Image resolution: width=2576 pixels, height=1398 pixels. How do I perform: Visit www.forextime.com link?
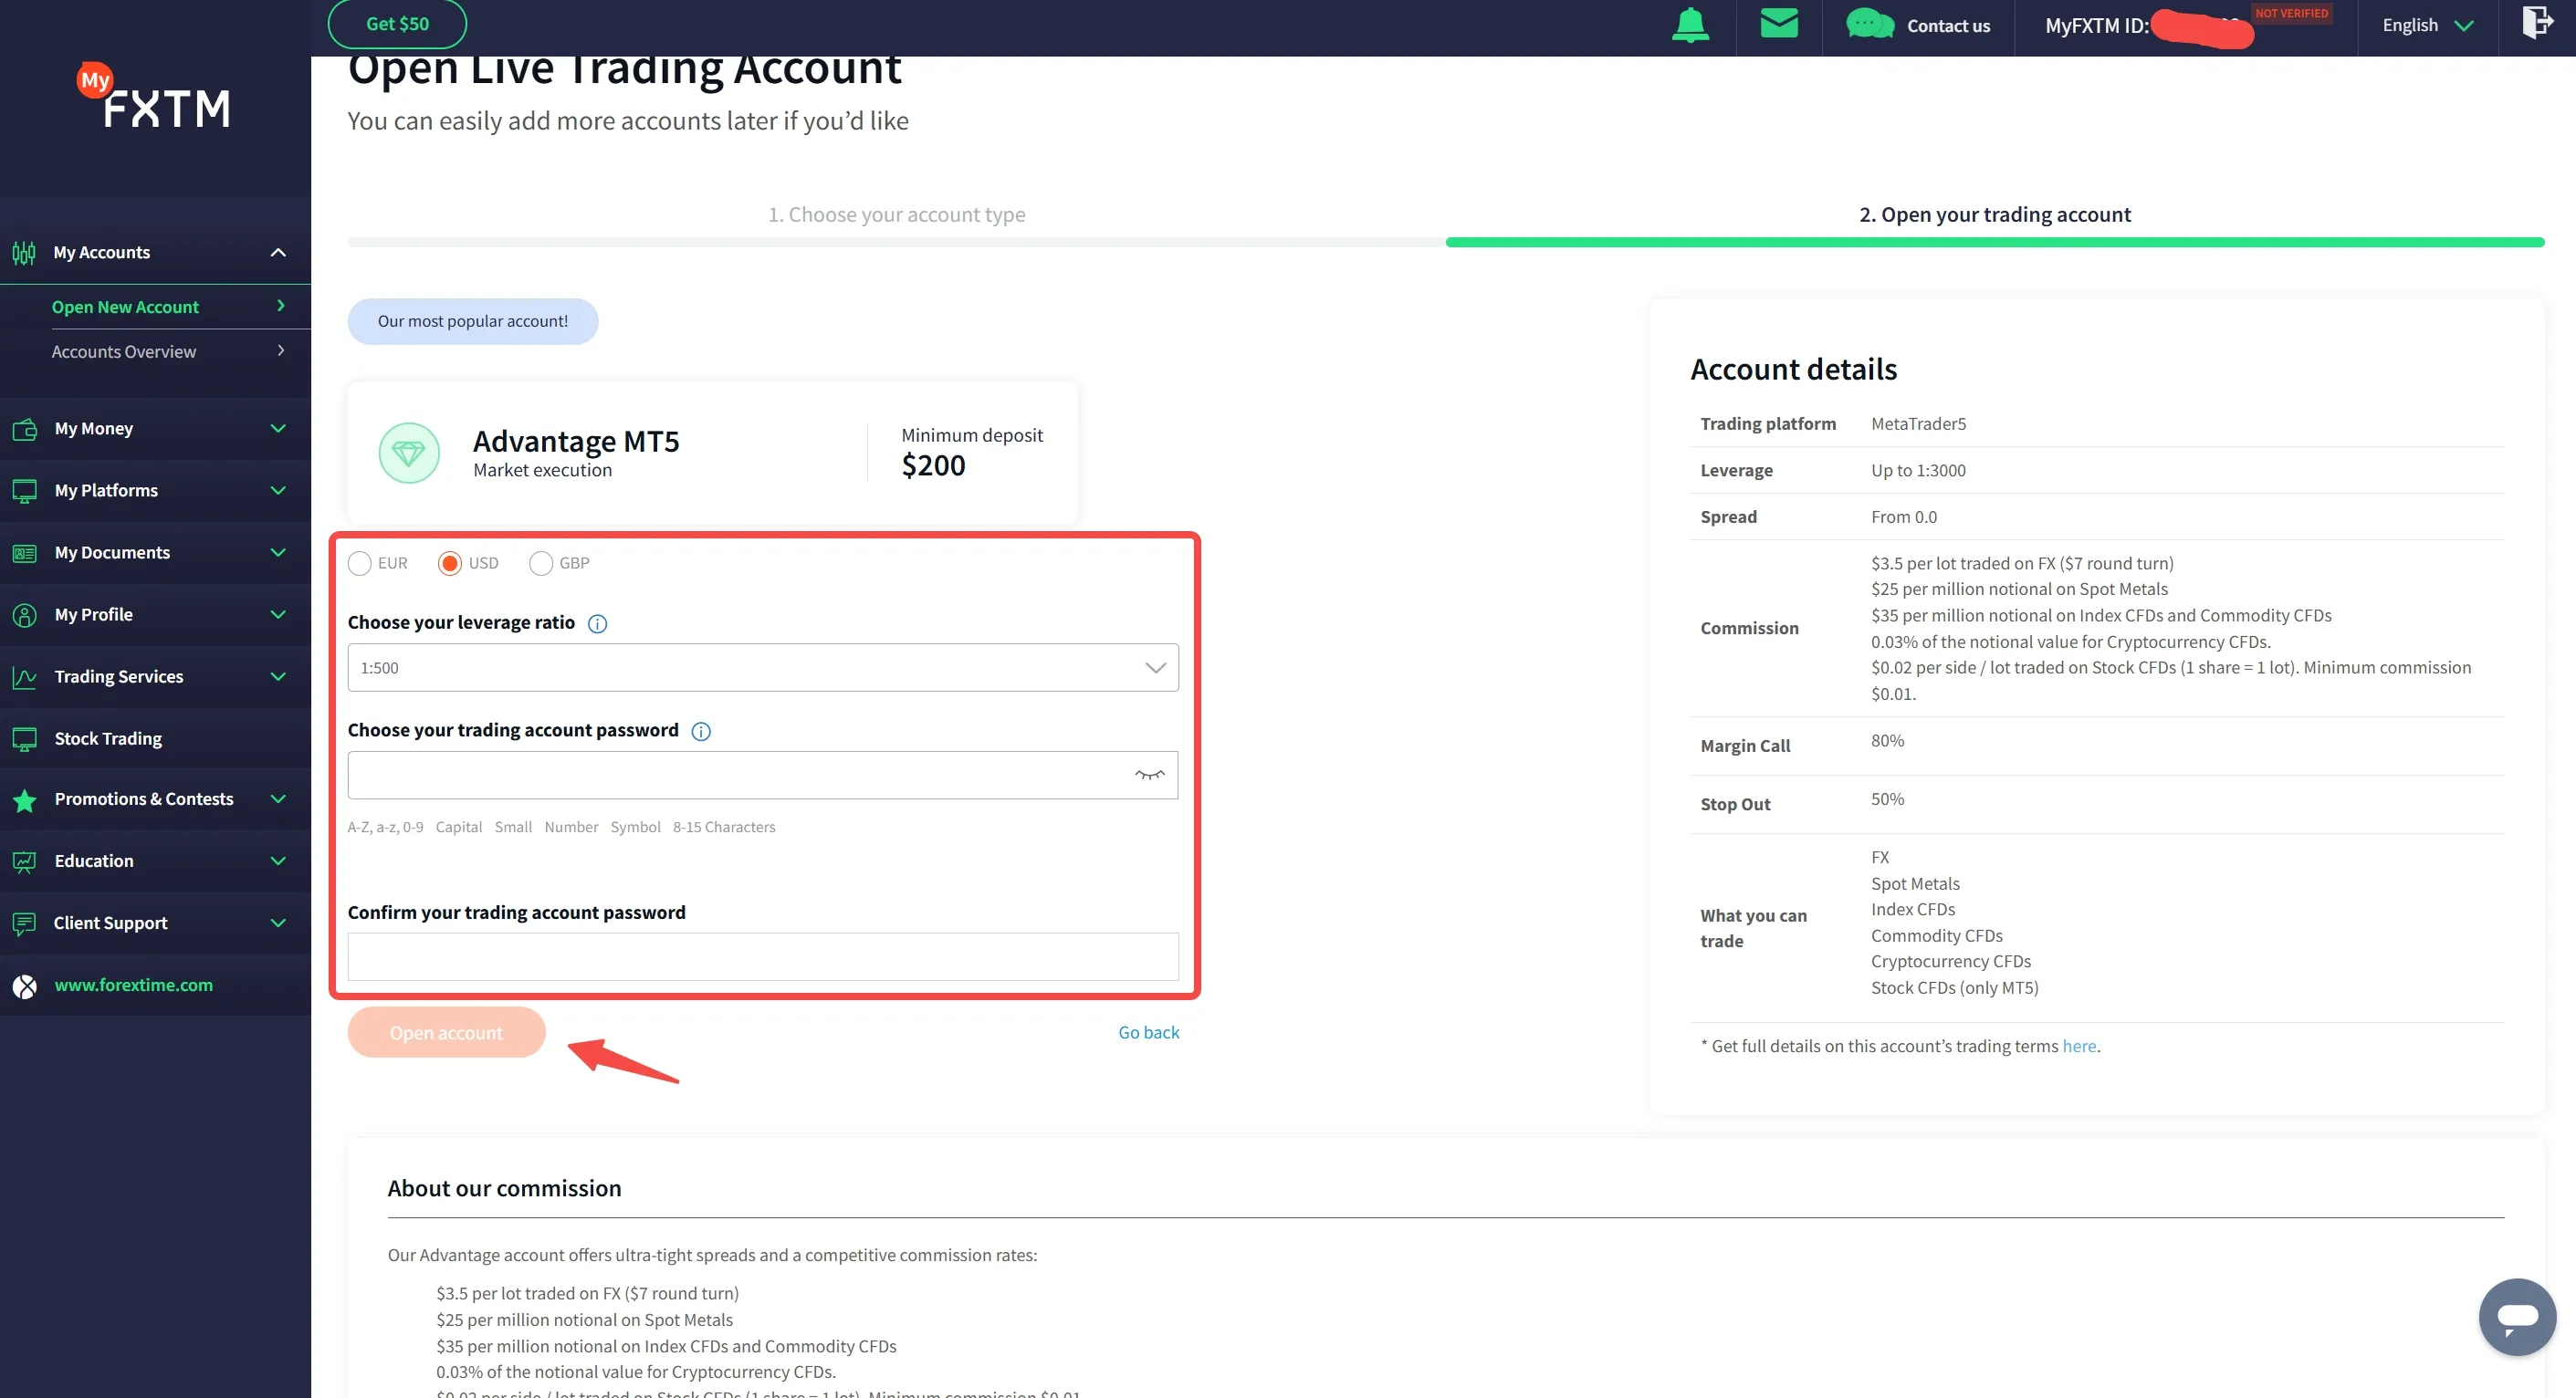(133, 986)
